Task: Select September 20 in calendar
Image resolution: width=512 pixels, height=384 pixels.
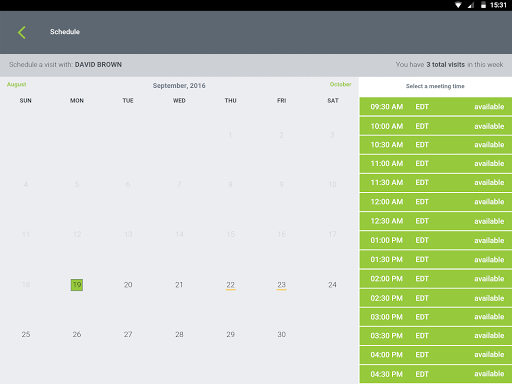Action: click(128, 285)
